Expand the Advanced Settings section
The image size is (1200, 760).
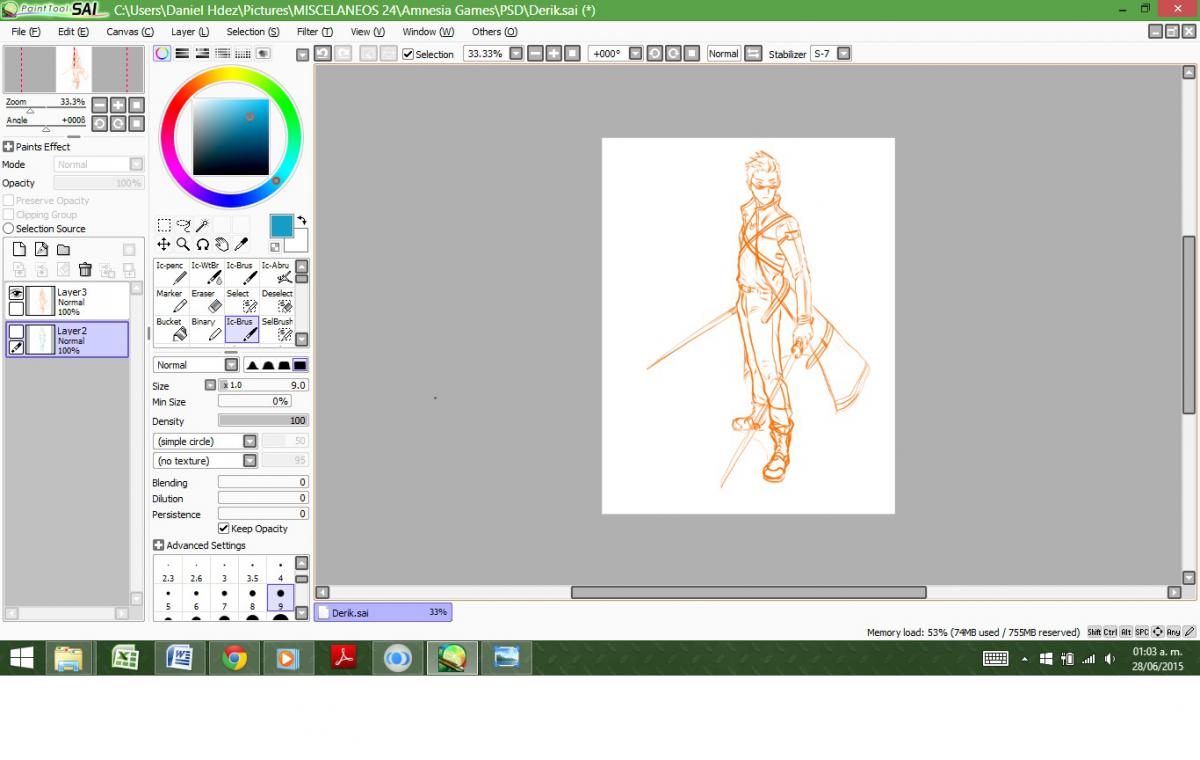159,546
